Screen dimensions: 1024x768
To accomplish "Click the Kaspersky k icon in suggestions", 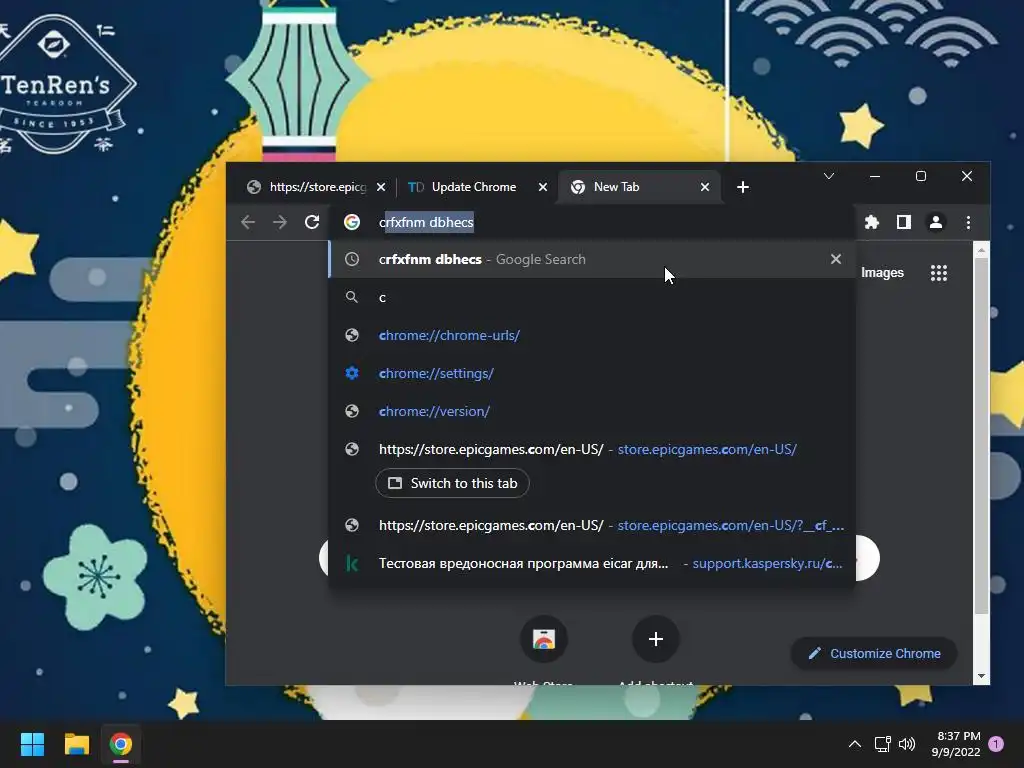I will (352, 563).
